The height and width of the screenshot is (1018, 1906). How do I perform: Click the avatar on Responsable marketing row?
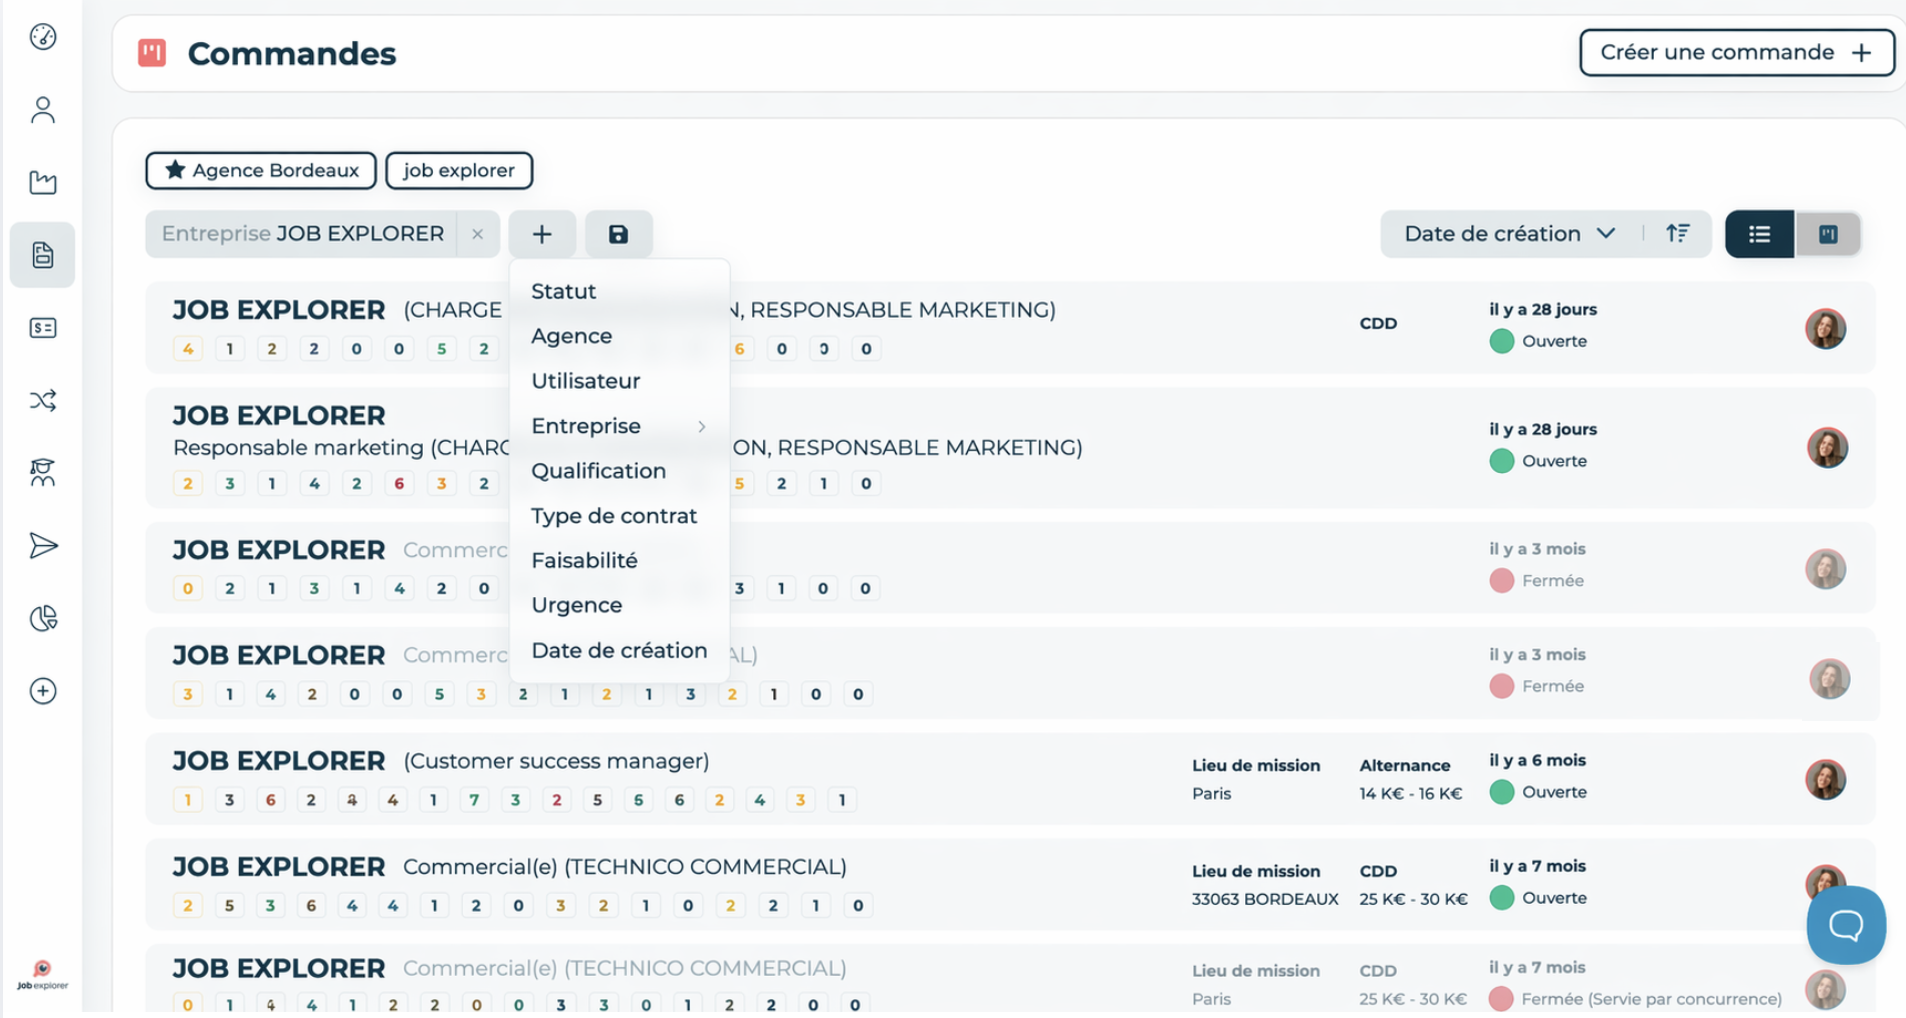(1827, 447)
